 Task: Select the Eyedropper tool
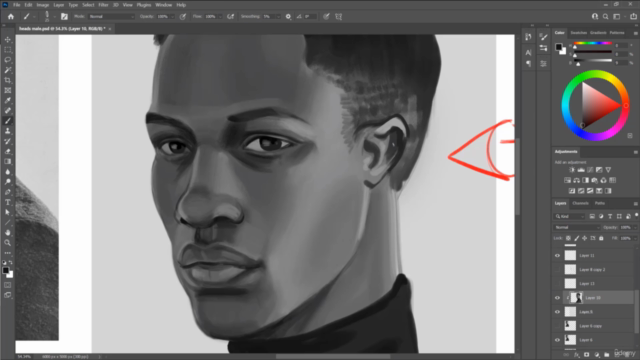8,100
